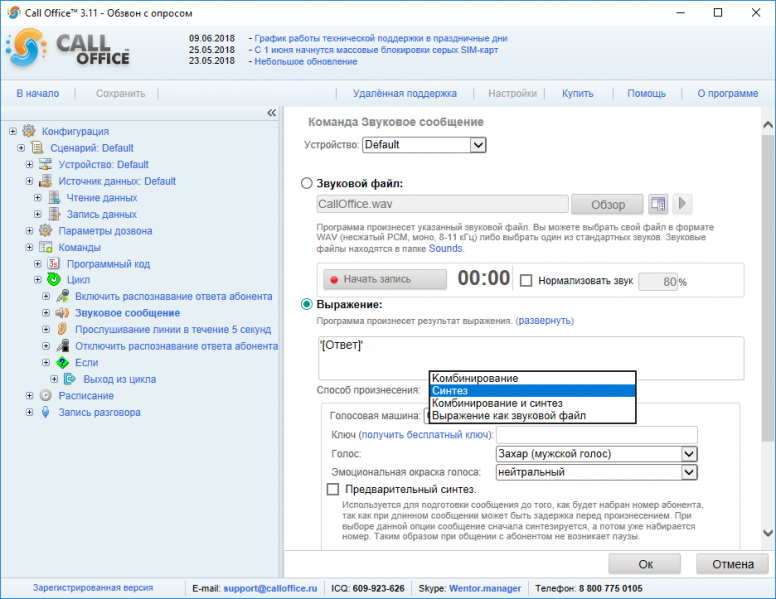Enable Предварительный синтез checkbox
The height and width of the screenshot is (599, 776).
tap(333, 489)
